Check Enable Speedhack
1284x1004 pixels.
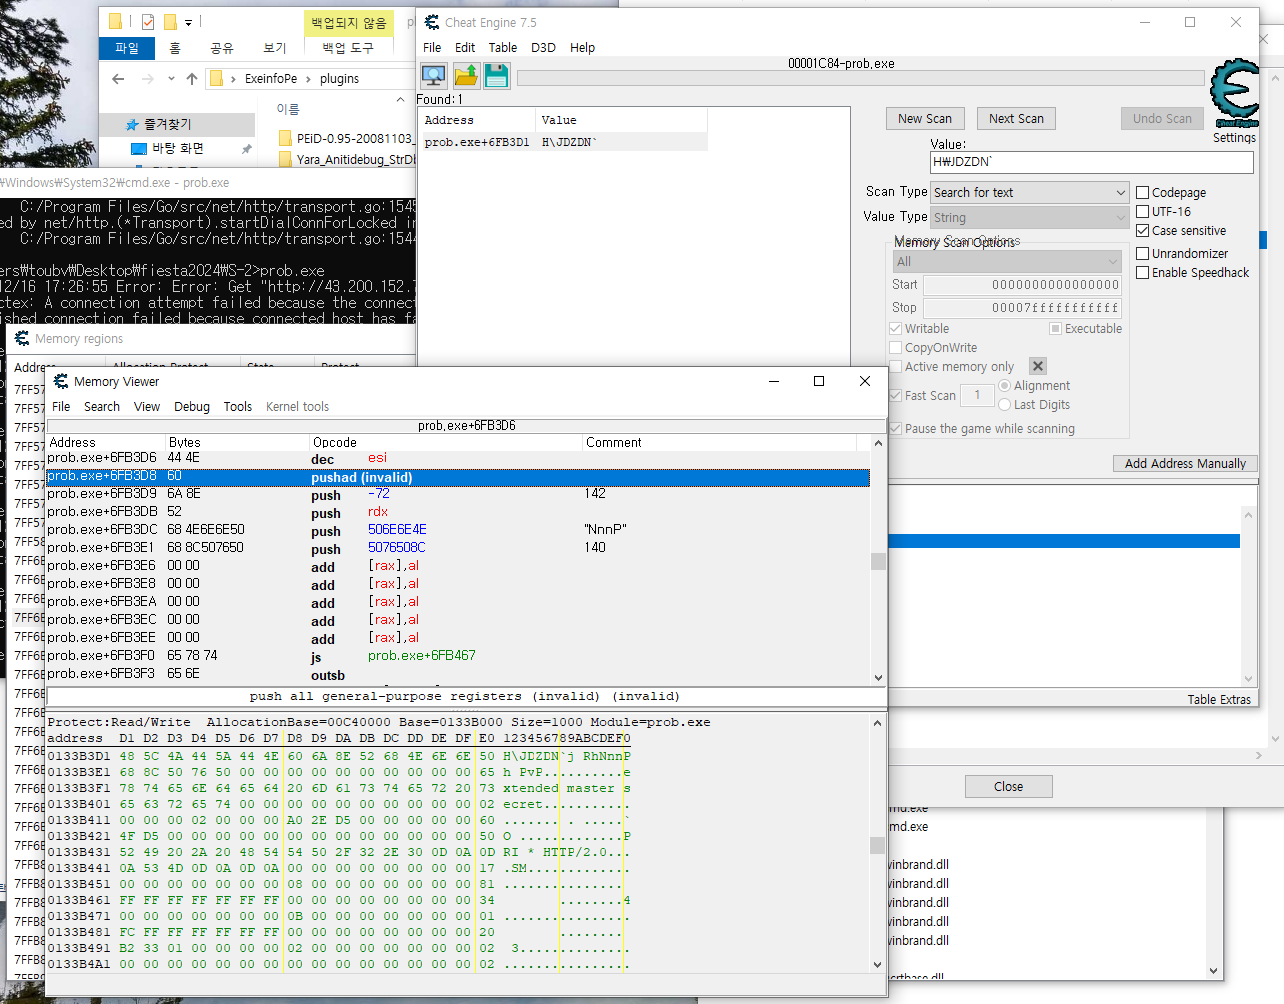(1143, 272)
